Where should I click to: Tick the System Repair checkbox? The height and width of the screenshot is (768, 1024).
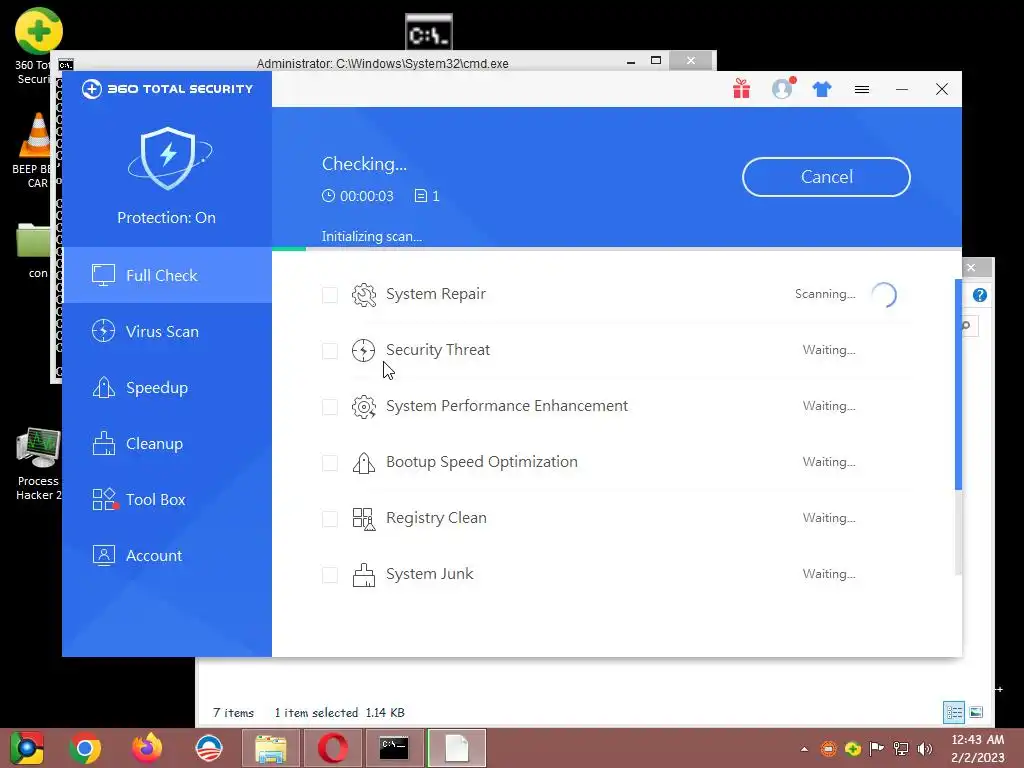coord(330,295)
